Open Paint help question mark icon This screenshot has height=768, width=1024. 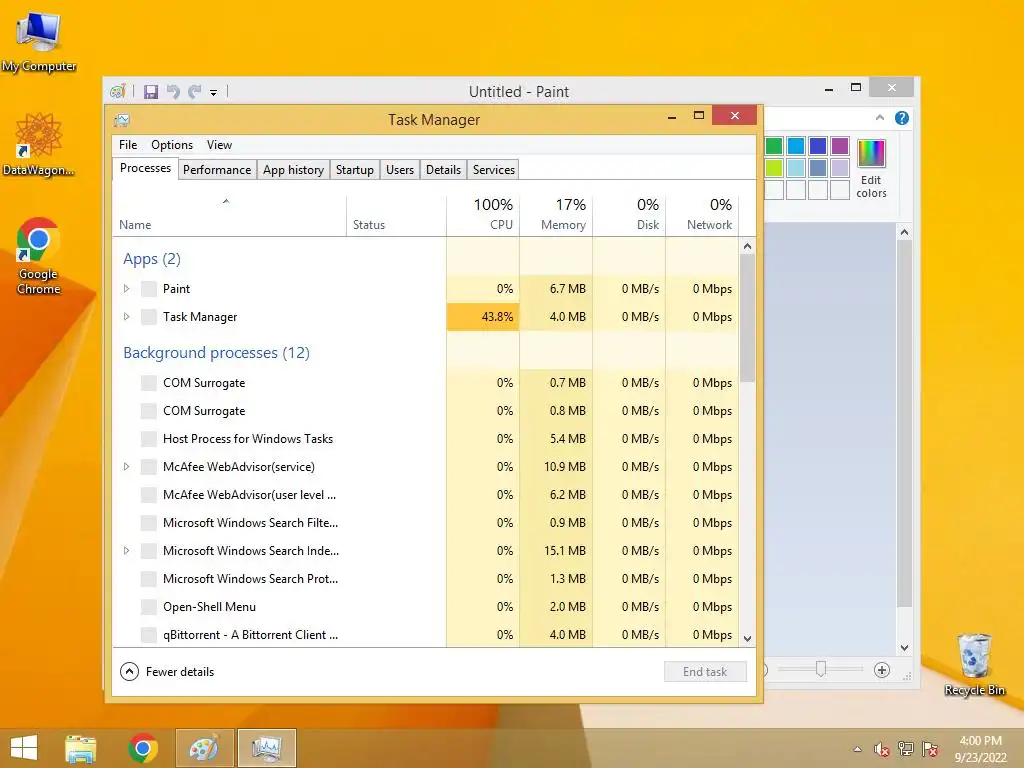tap(902, 118)
